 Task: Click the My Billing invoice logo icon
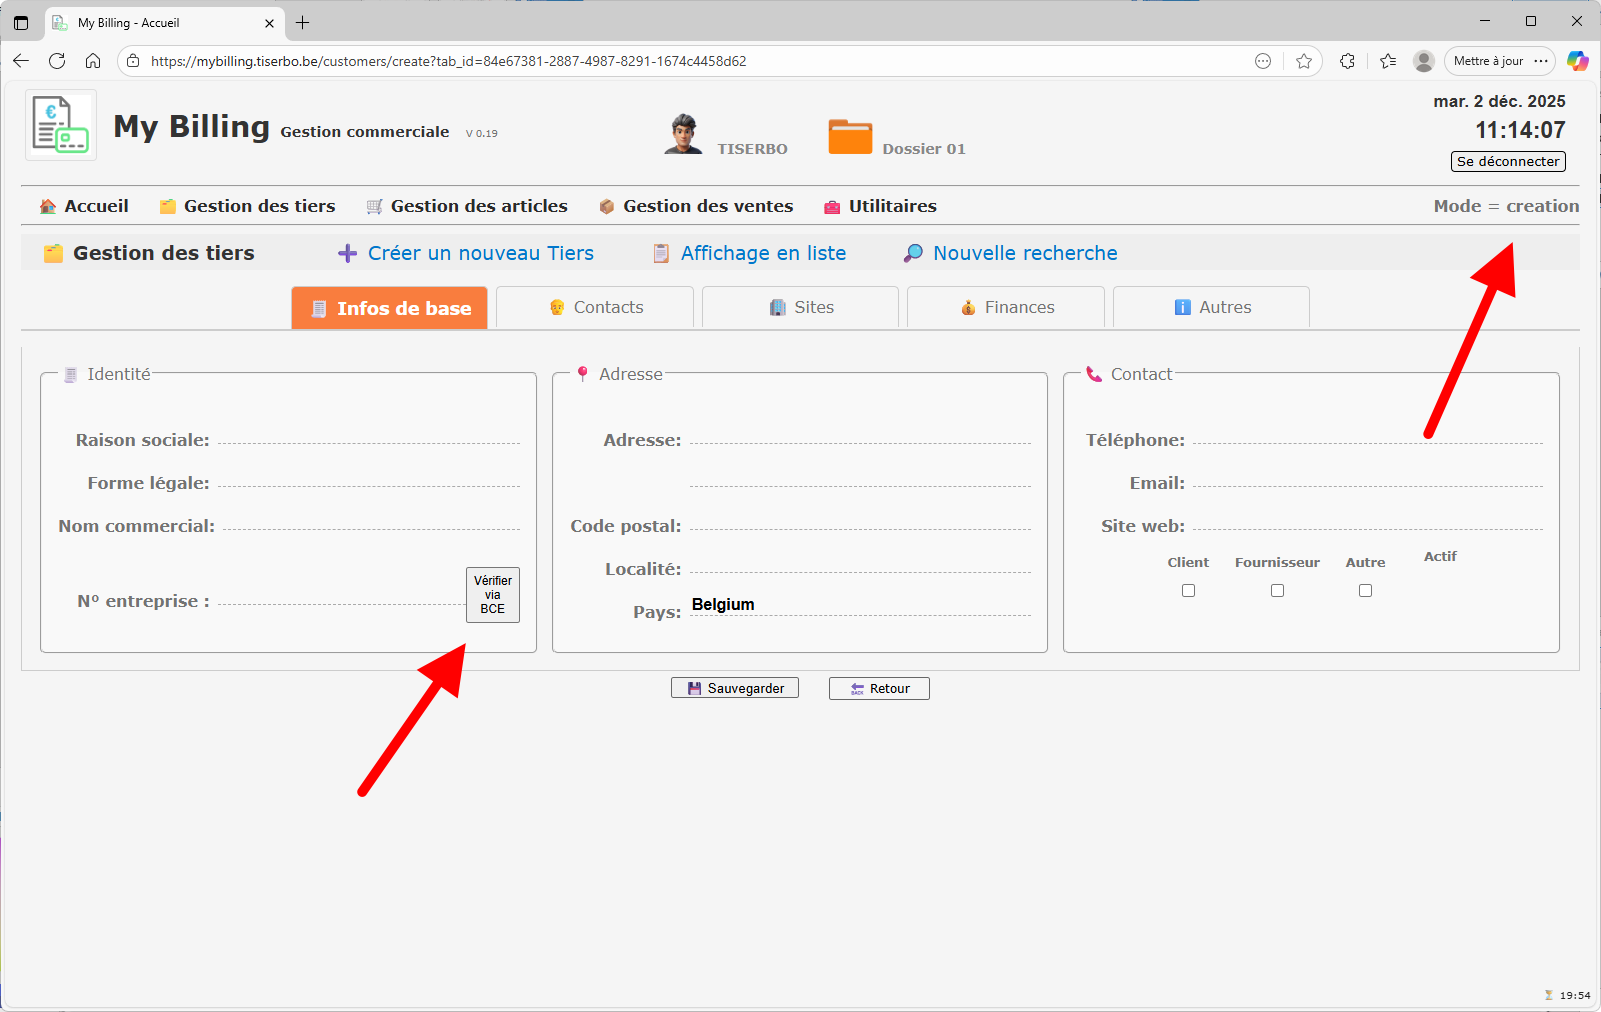click(61, 125)
